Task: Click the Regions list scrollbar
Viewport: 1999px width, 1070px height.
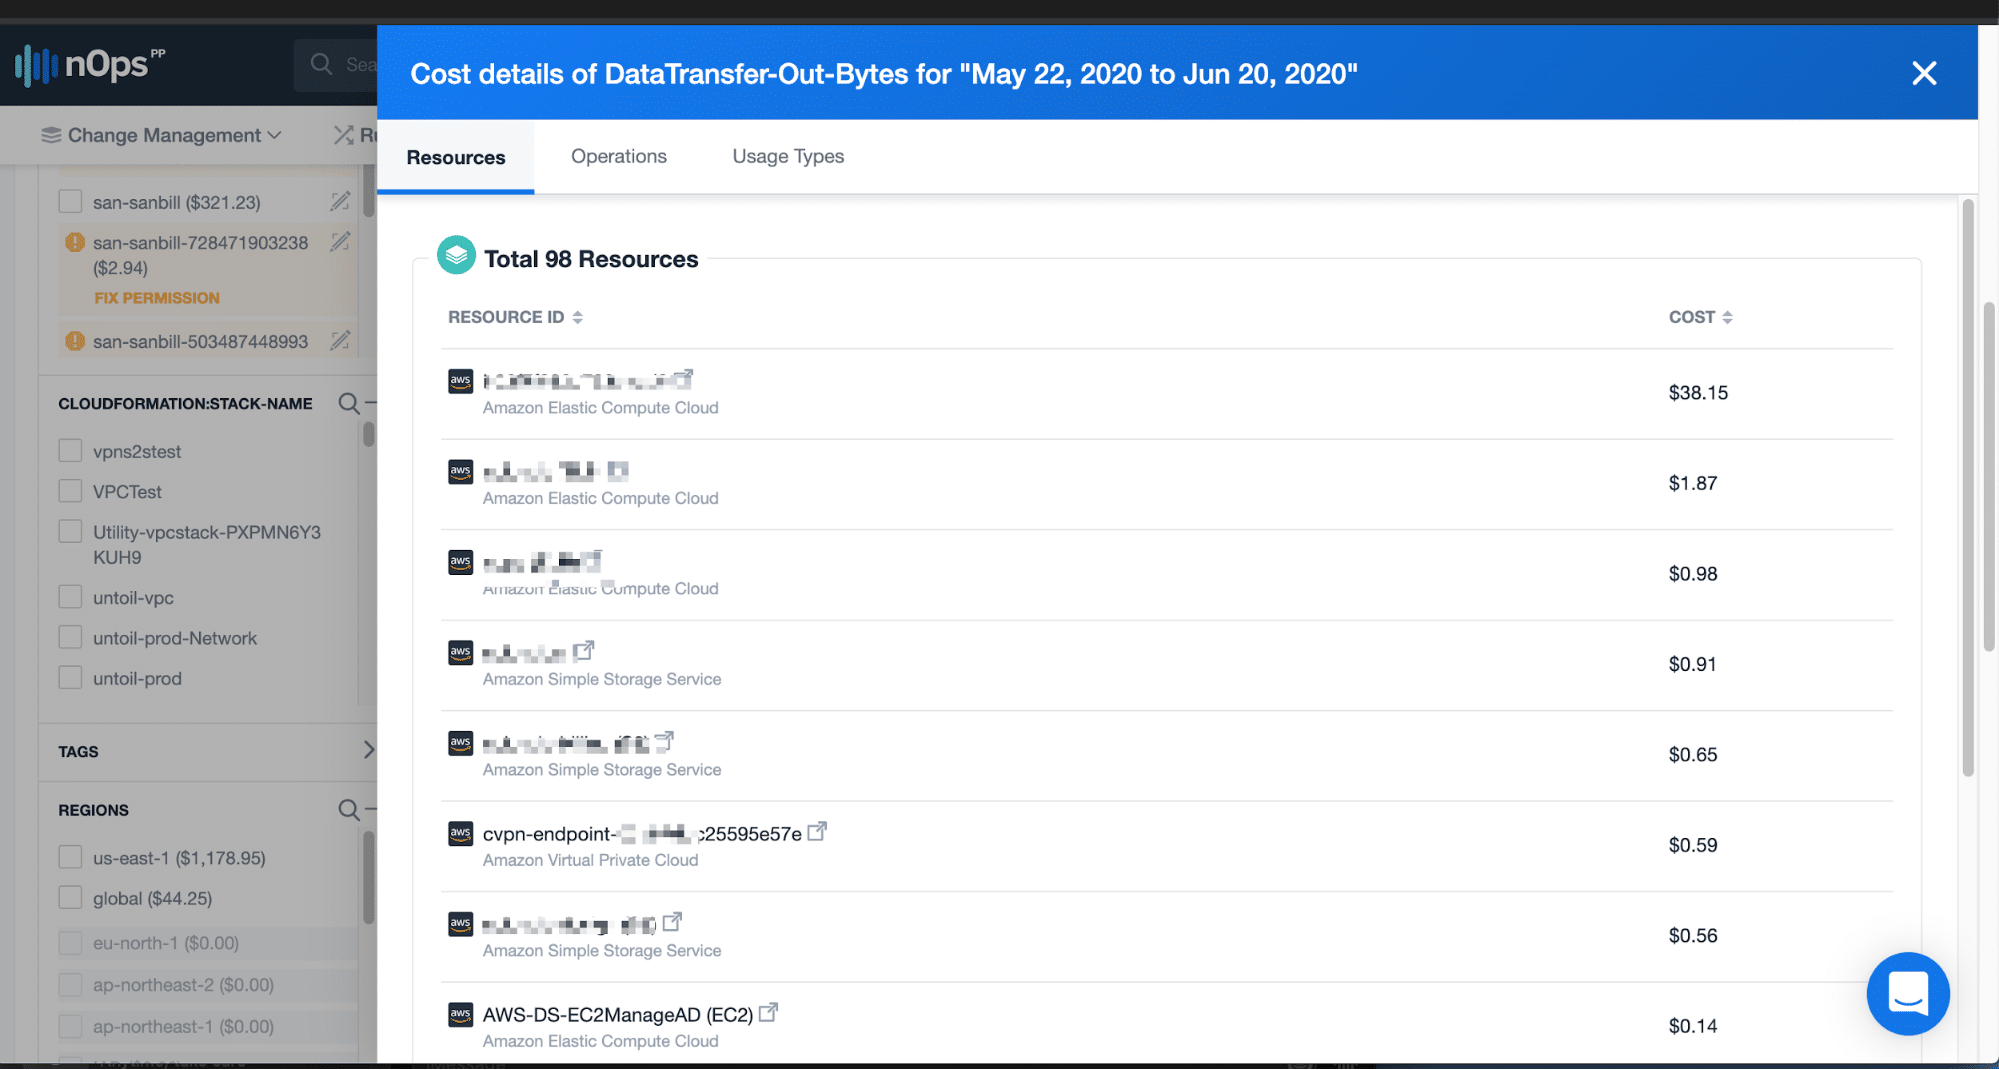Action: pyautogui.click(x=368, y=878)
